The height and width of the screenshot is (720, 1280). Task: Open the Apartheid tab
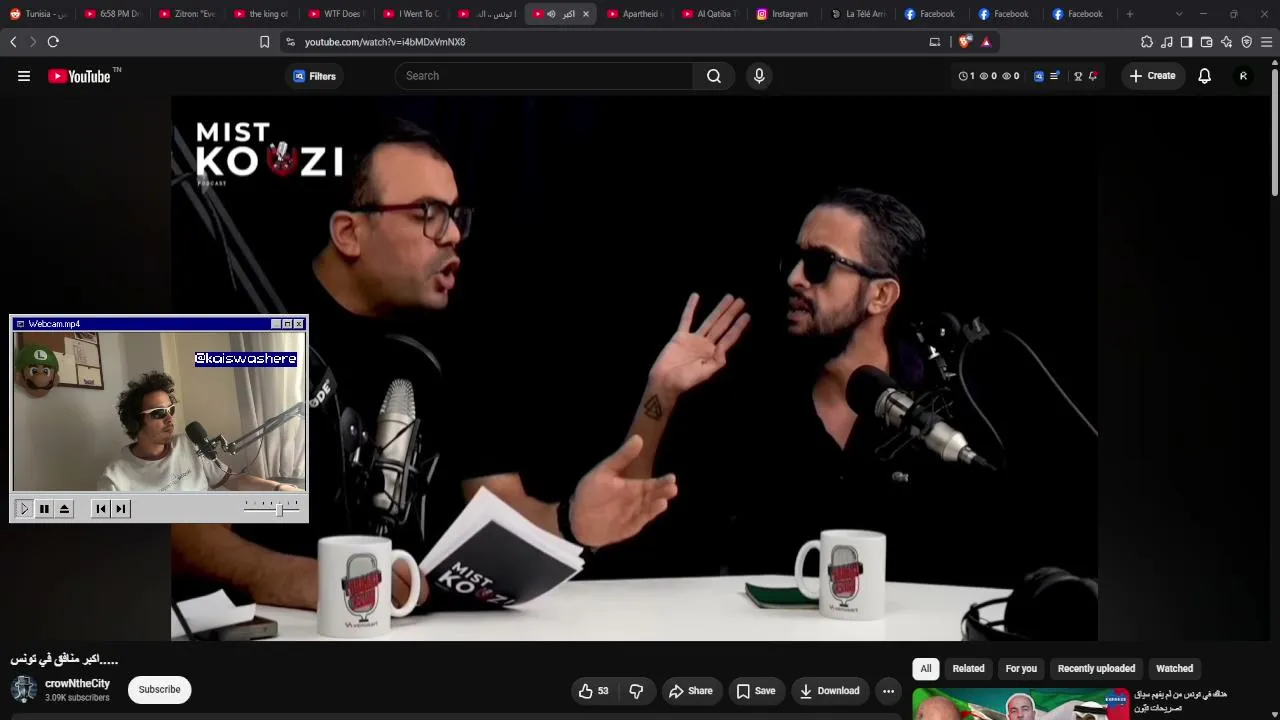[634, 14]
